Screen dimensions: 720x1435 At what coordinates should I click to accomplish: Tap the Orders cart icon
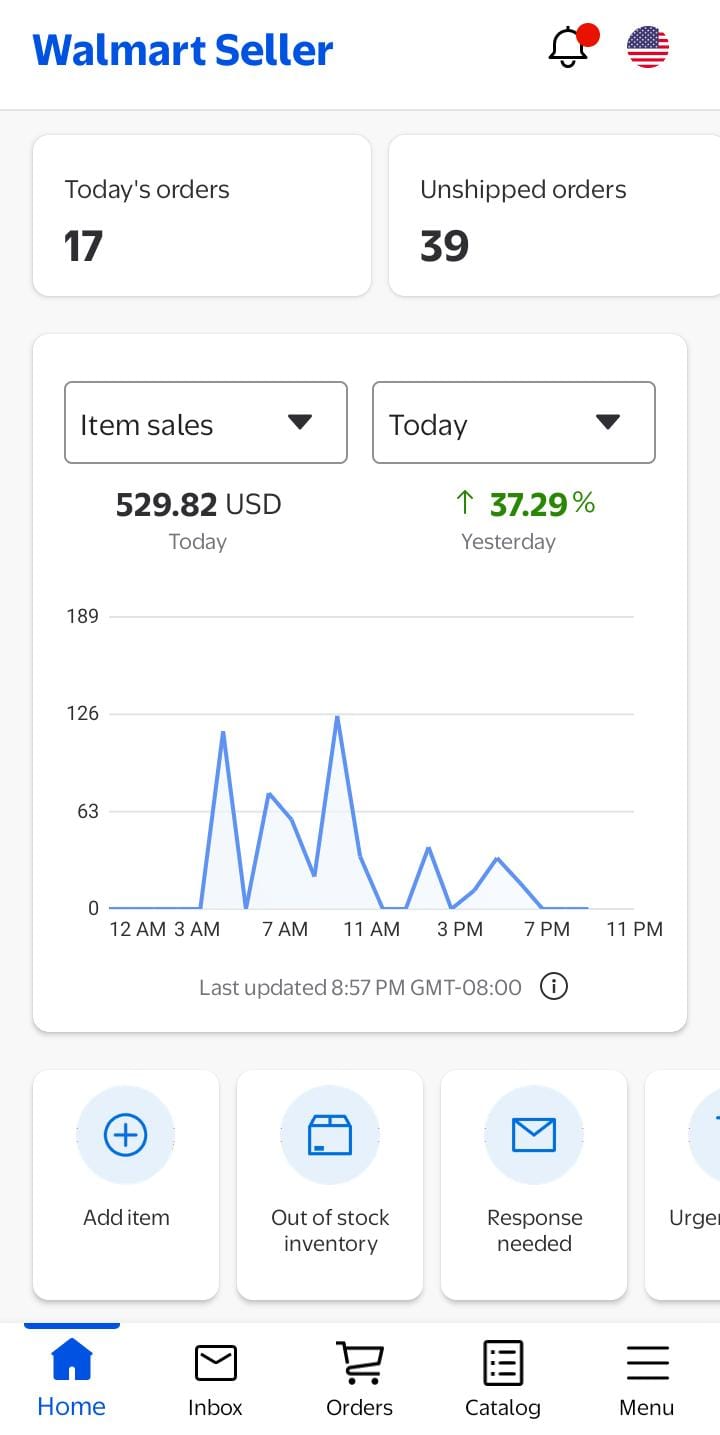359,1362
